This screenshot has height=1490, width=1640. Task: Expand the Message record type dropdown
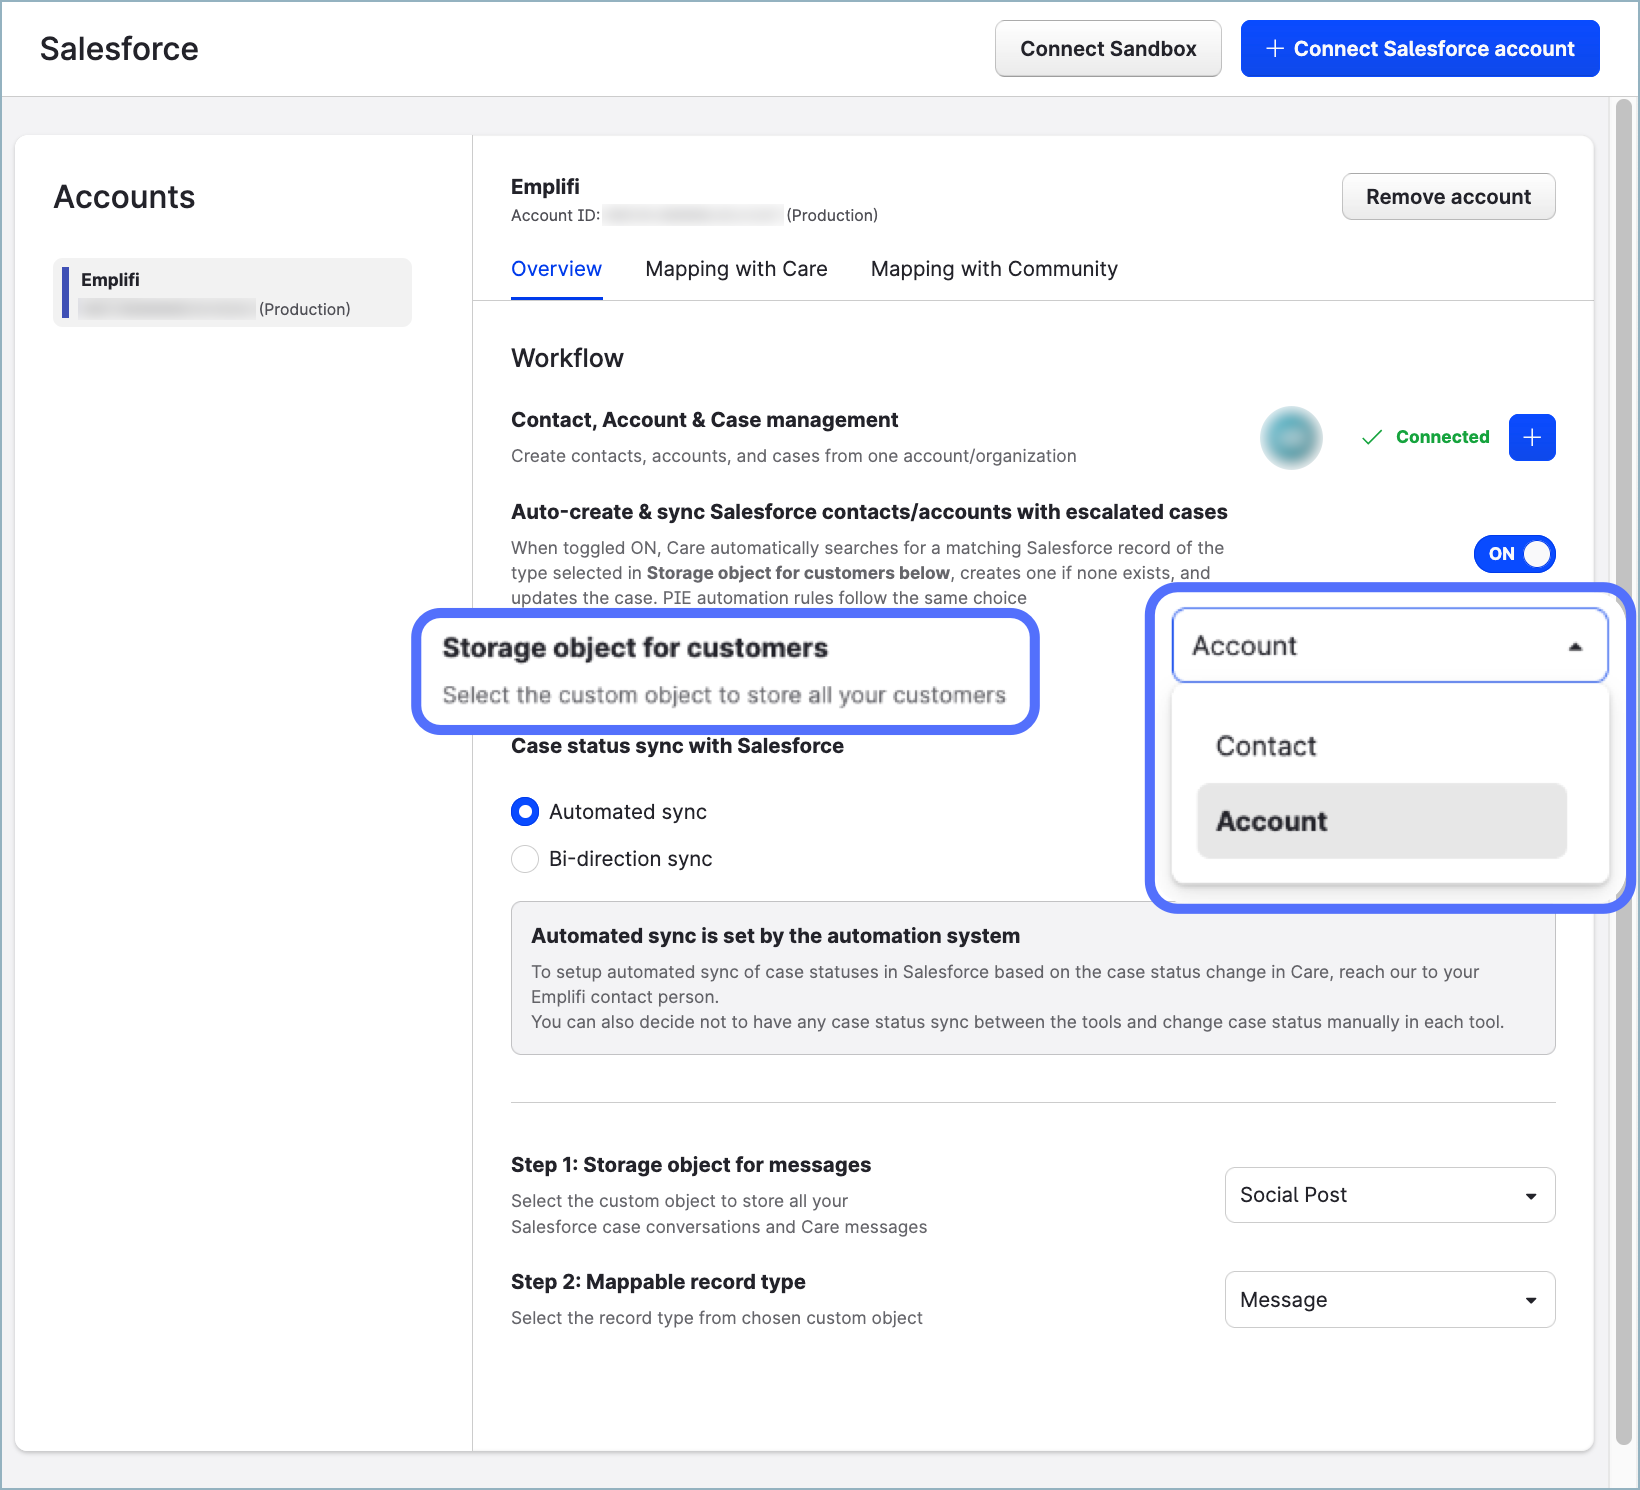click(x=1388, y=1299)
